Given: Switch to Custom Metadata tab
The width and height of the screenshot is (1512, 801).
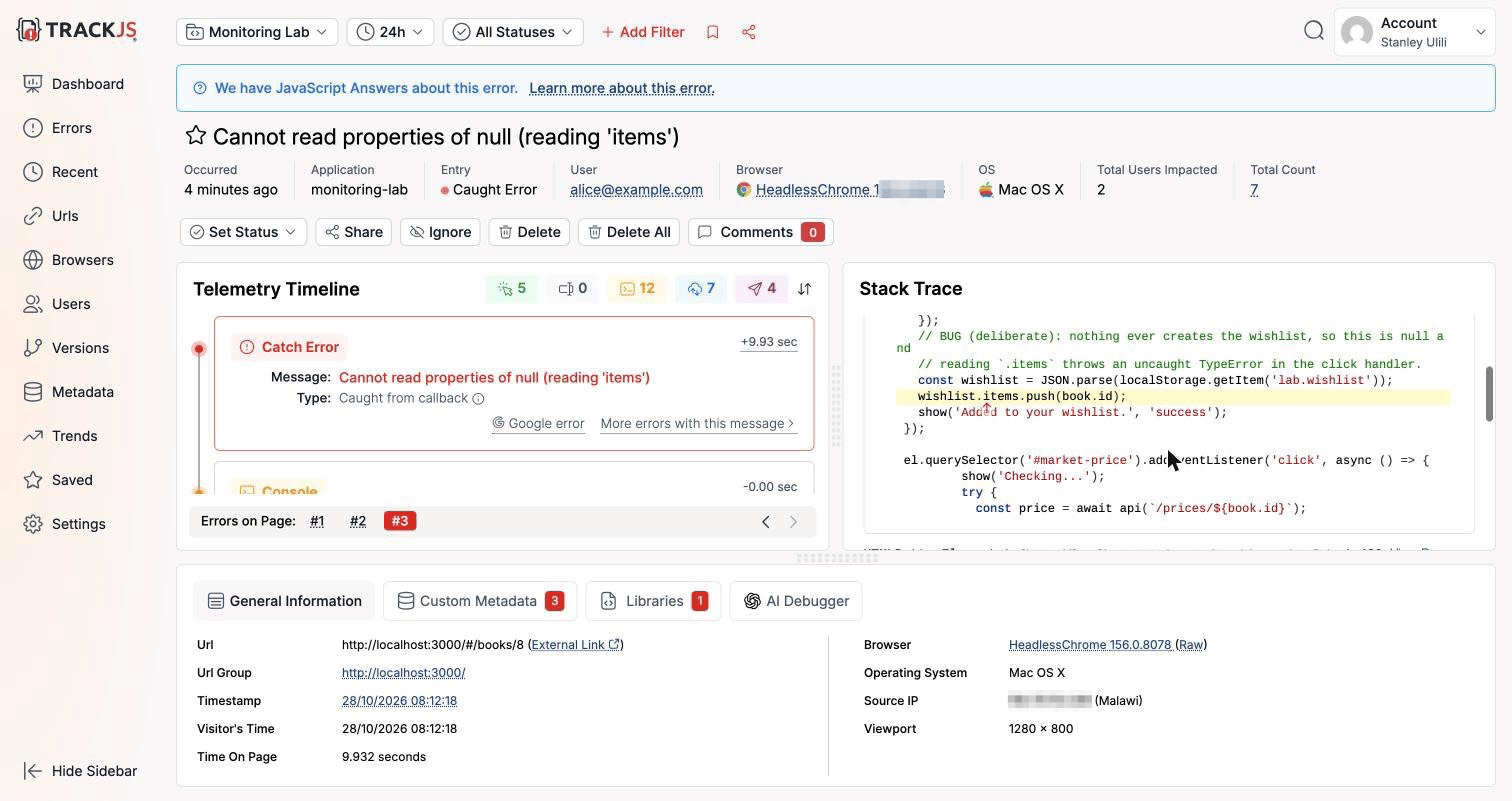Looking at the screenshot, I should tap(479, 601).
